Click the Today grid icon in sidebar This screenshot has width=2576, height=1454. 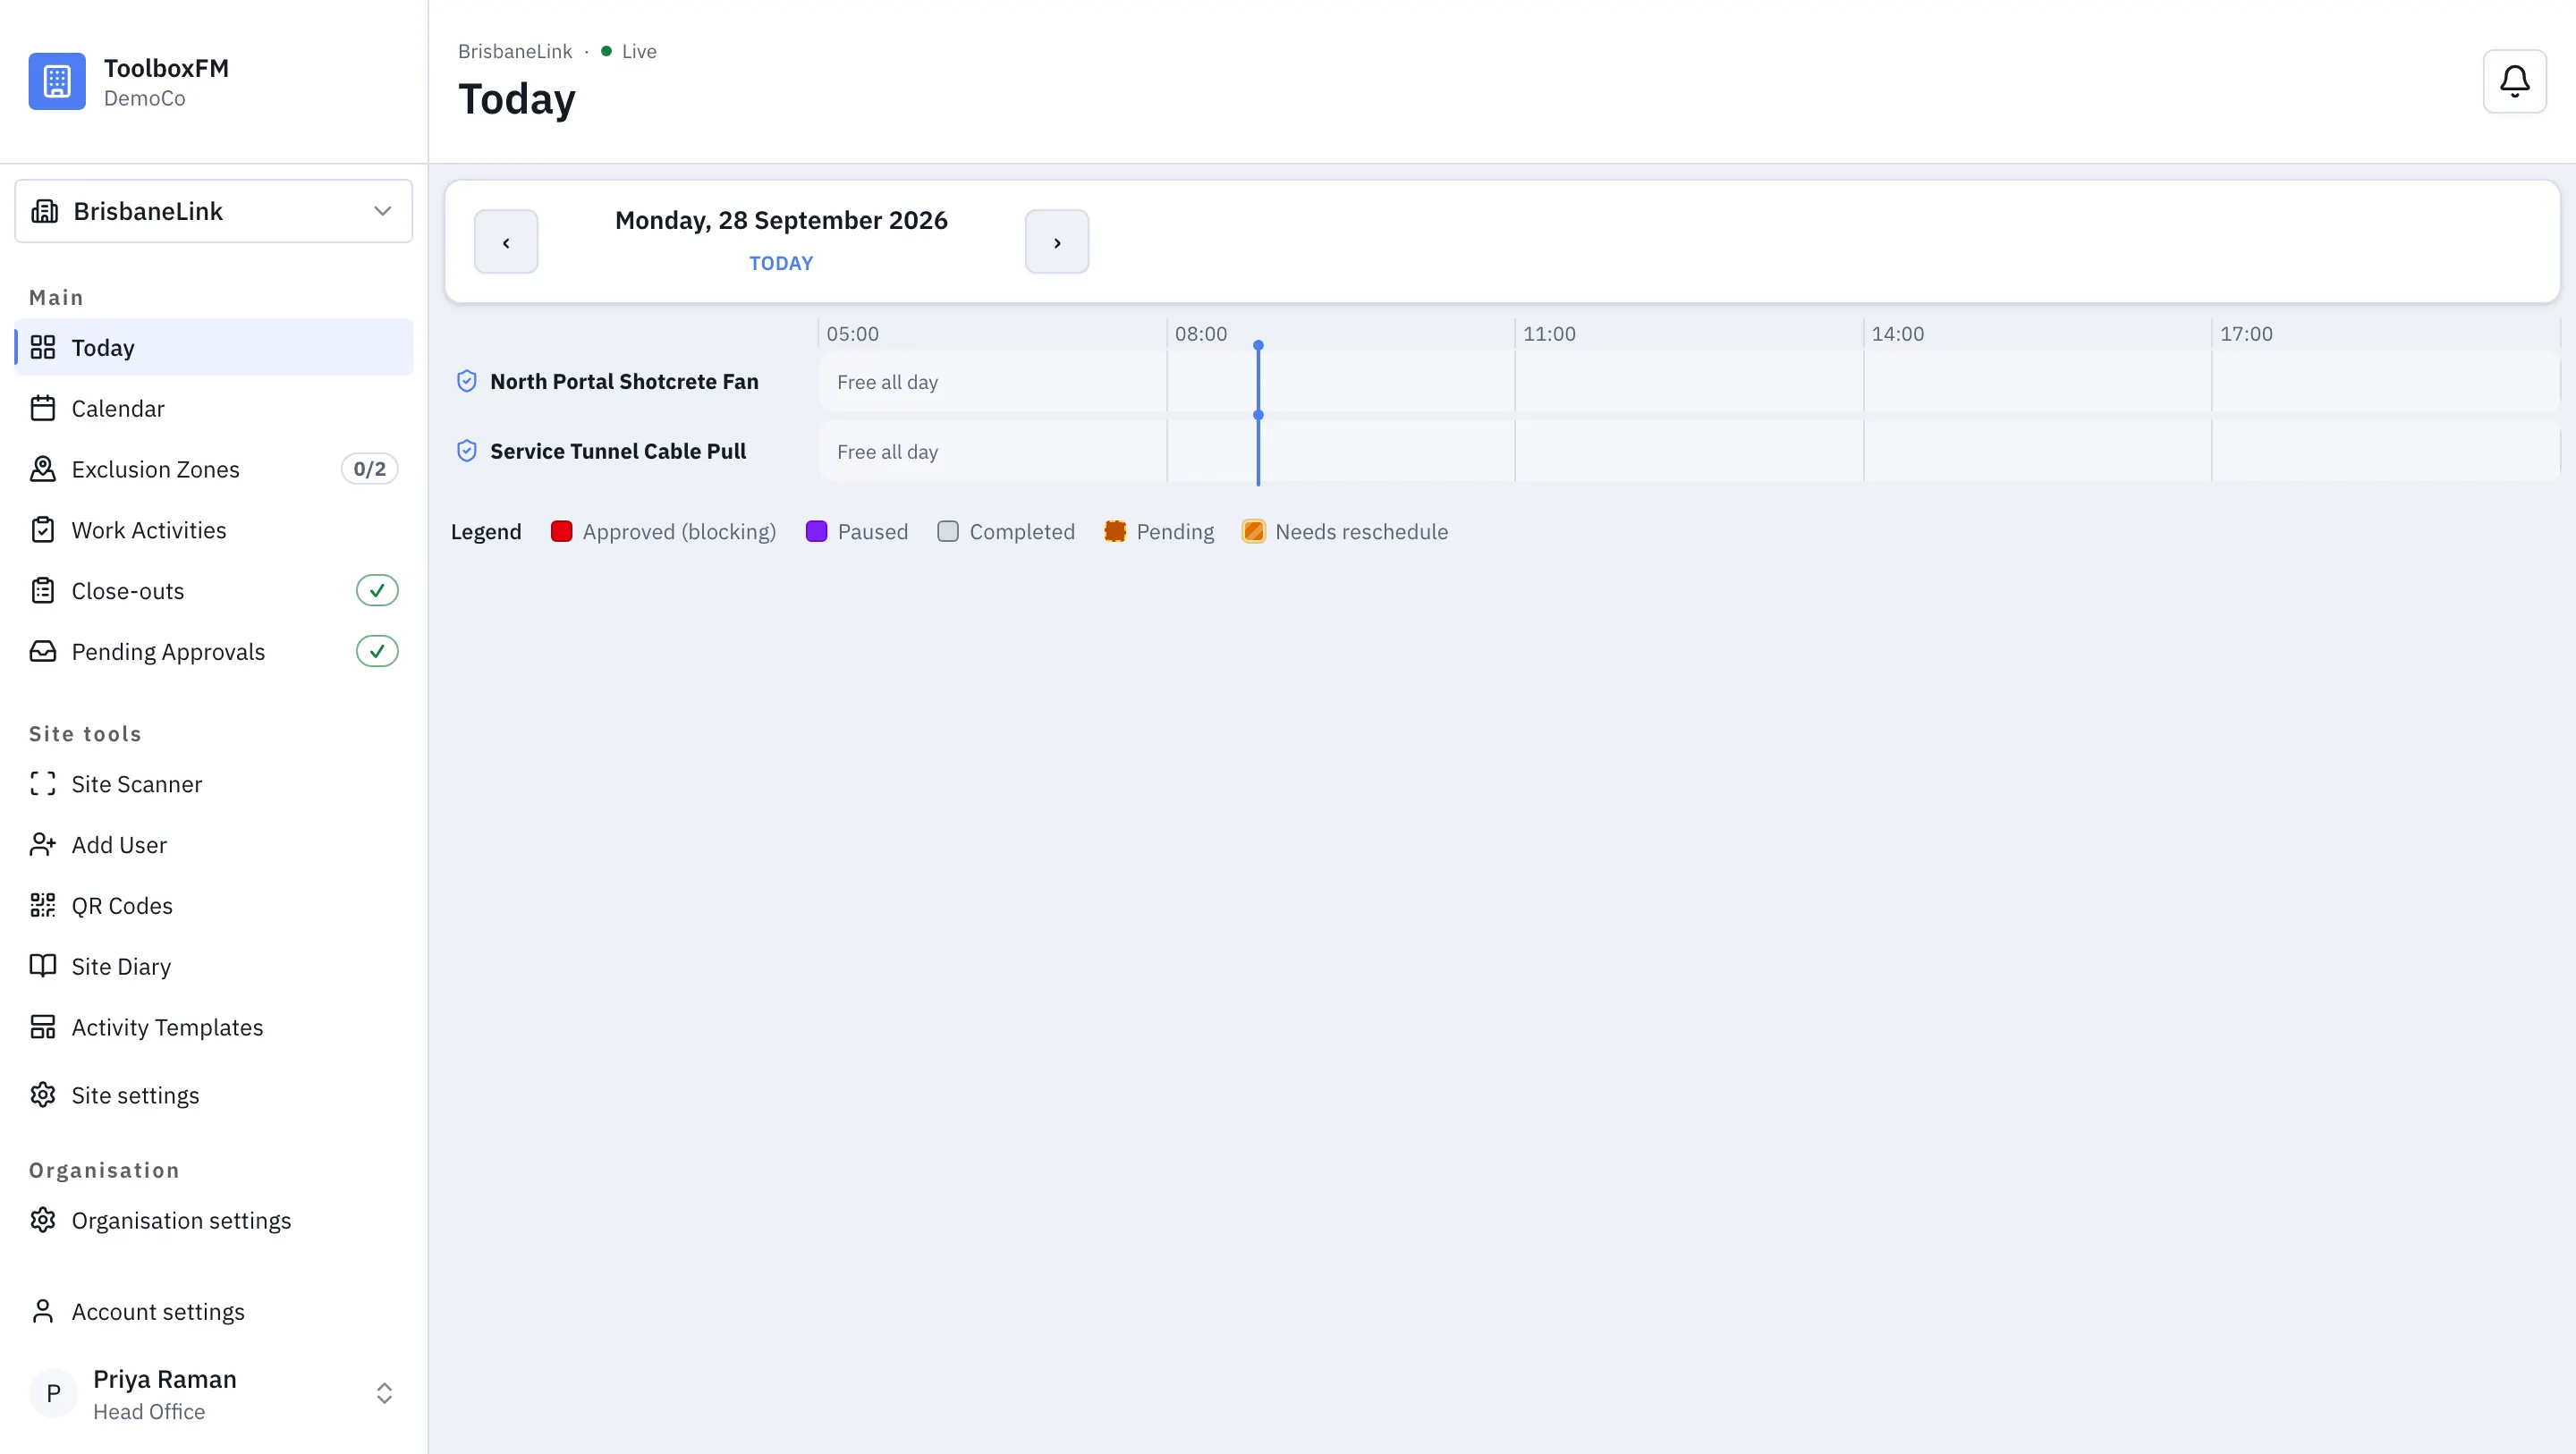pyautogui.click(x=43, y=347)
